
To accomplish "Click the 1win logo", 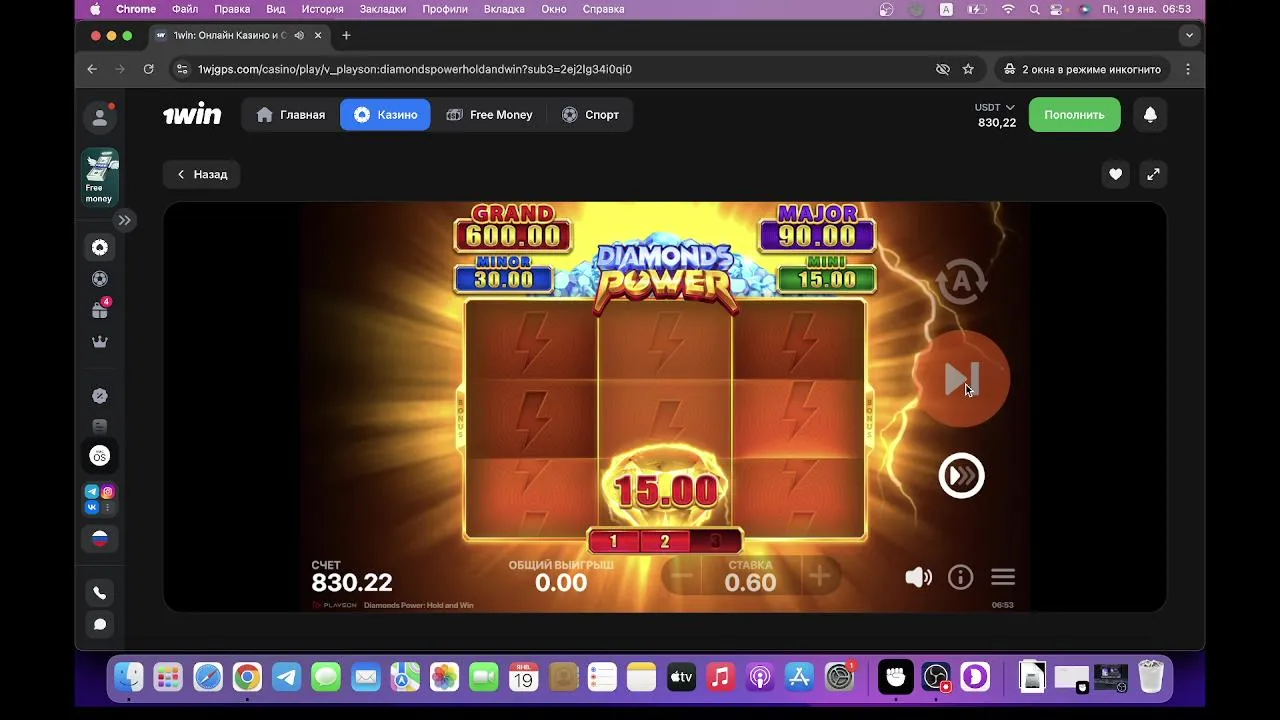I will pyautogui.click(x=192, y=115).
